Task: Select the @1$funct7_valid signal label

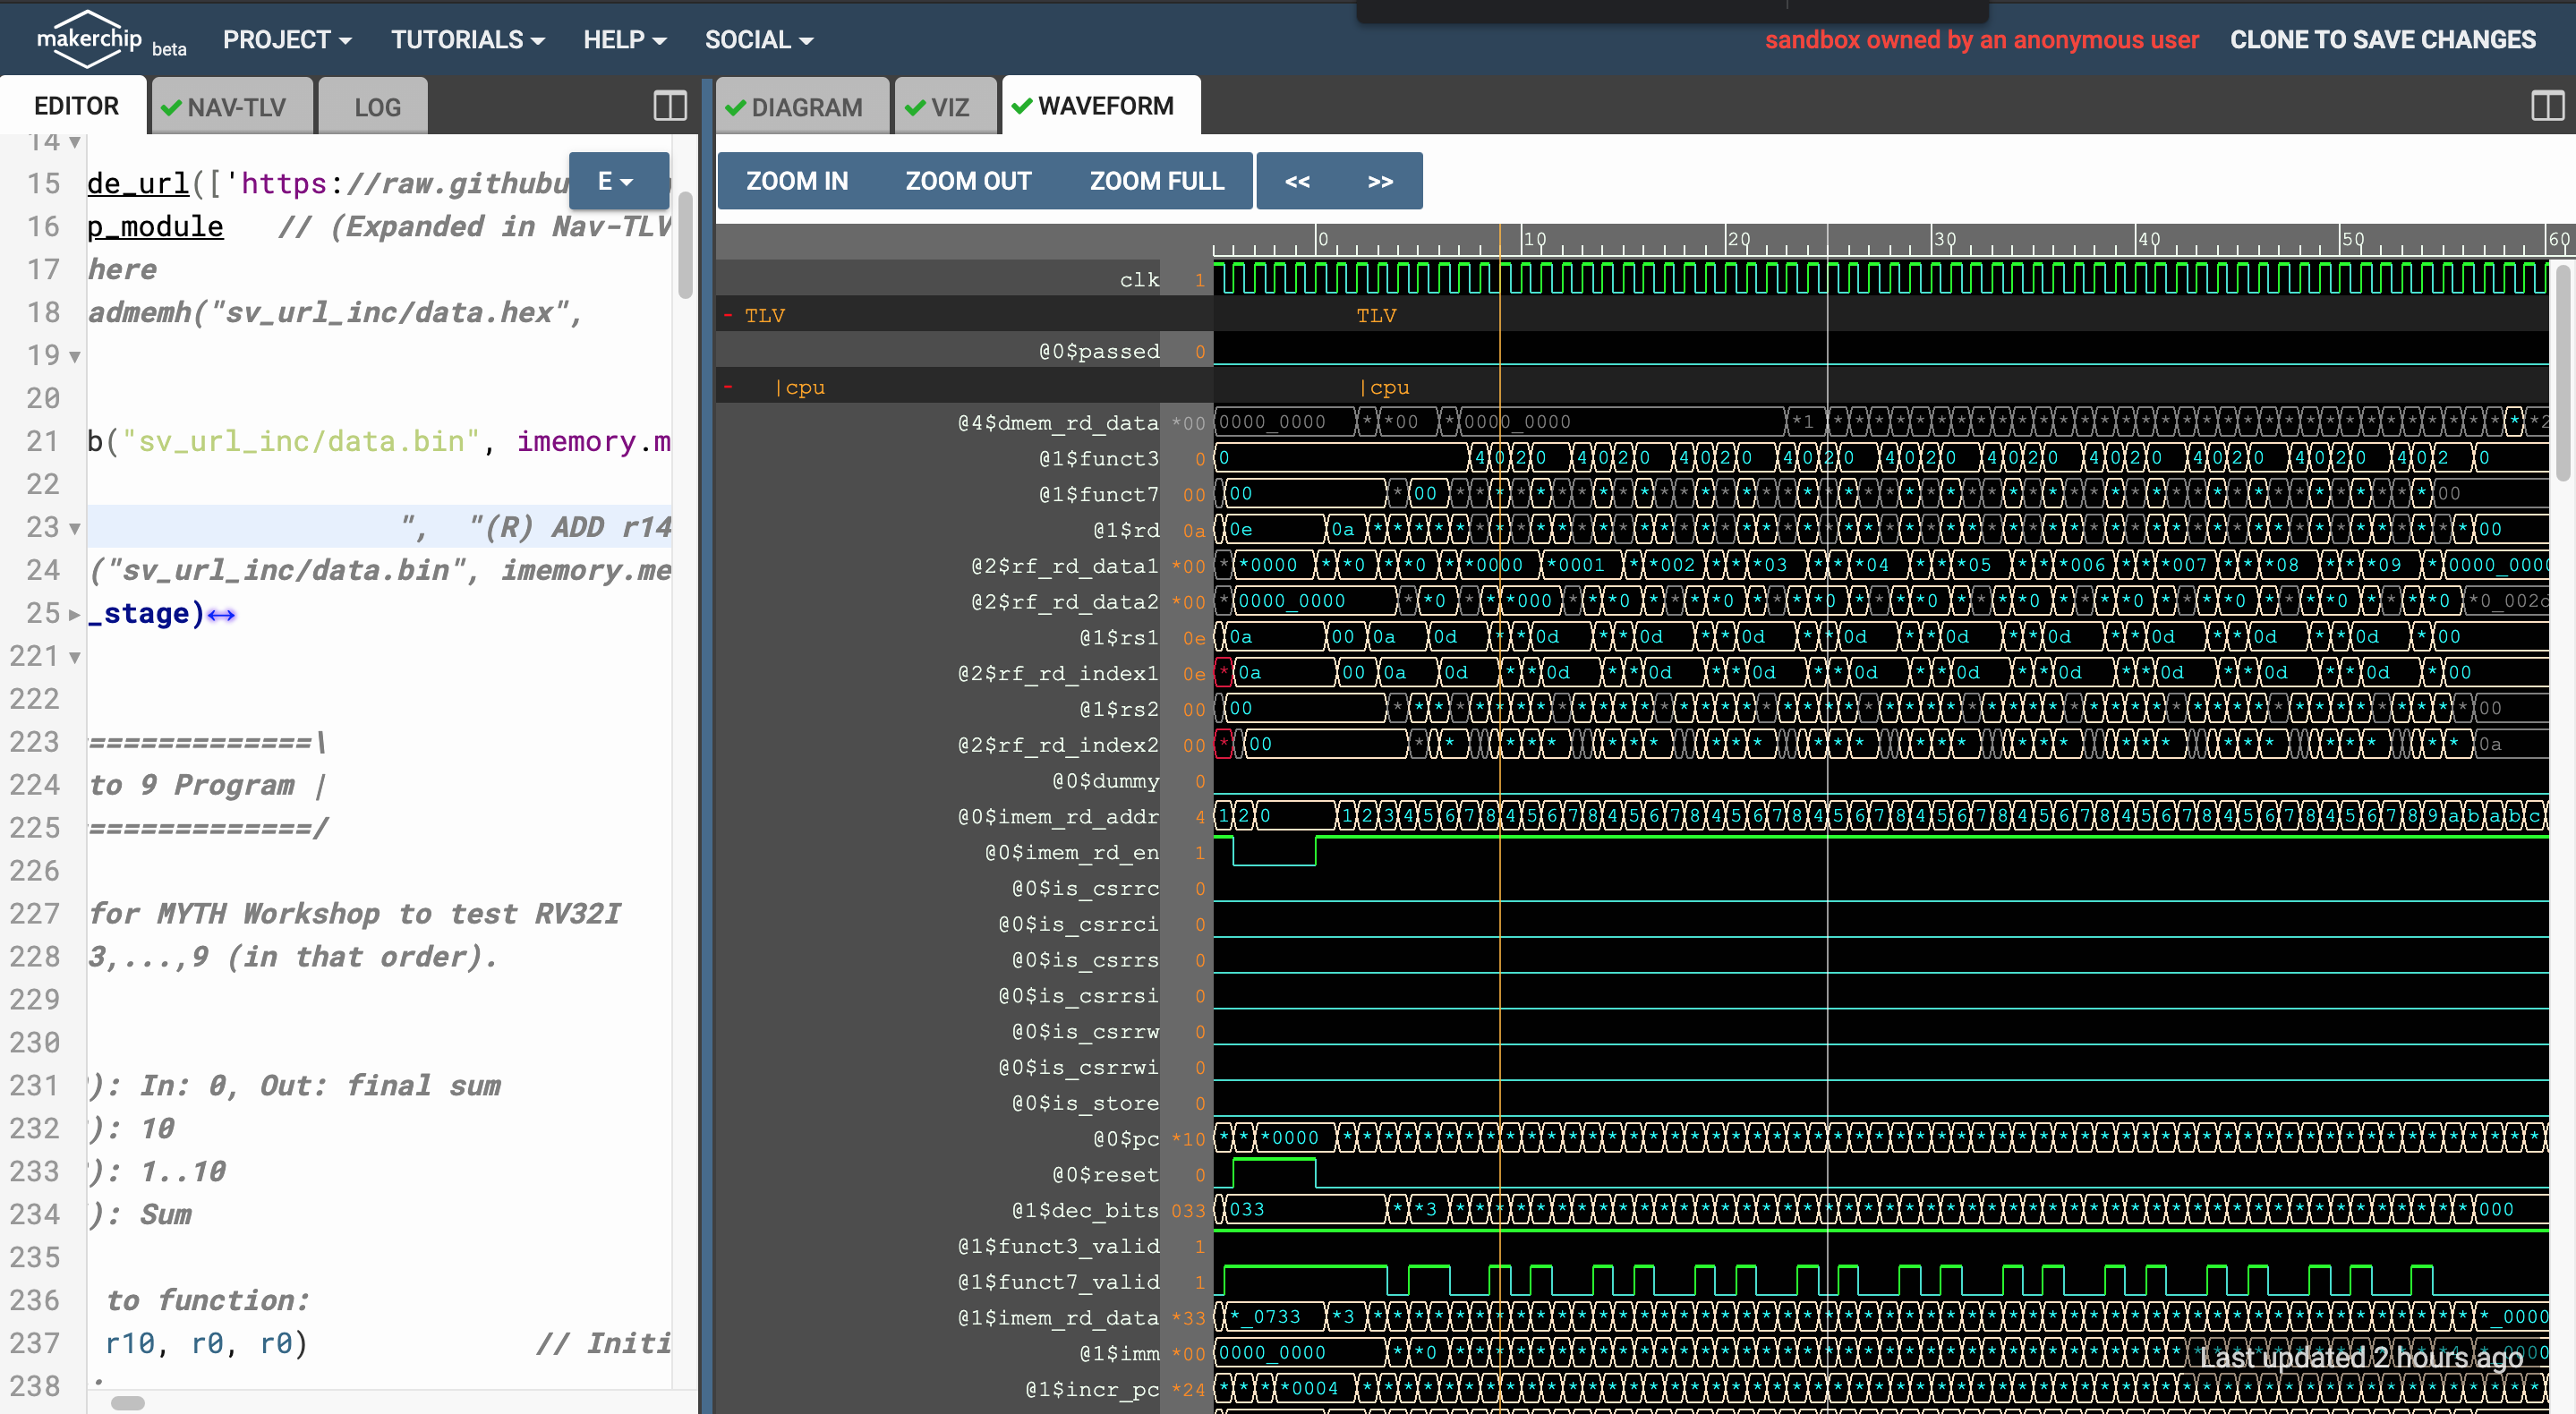Action: point(1058,1282)
